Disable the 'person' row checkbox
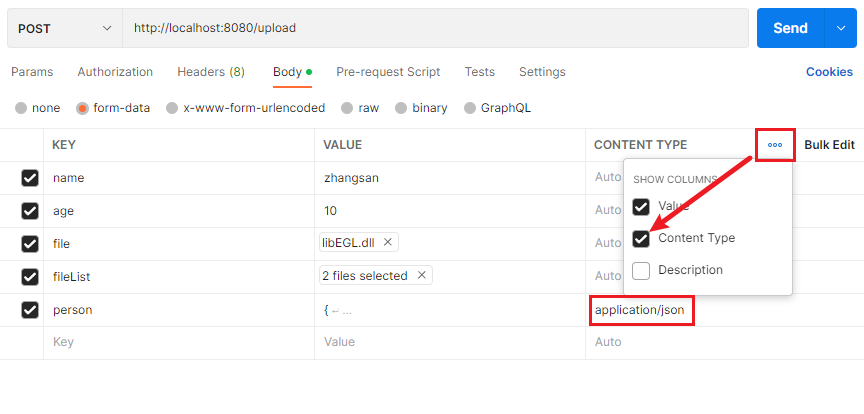The image size is (864, 414). coord(30,310)
